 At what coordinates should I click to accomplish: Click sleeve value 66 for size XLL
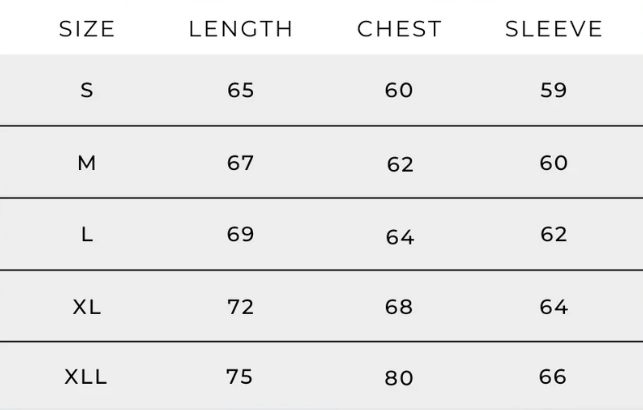point(554,377)
